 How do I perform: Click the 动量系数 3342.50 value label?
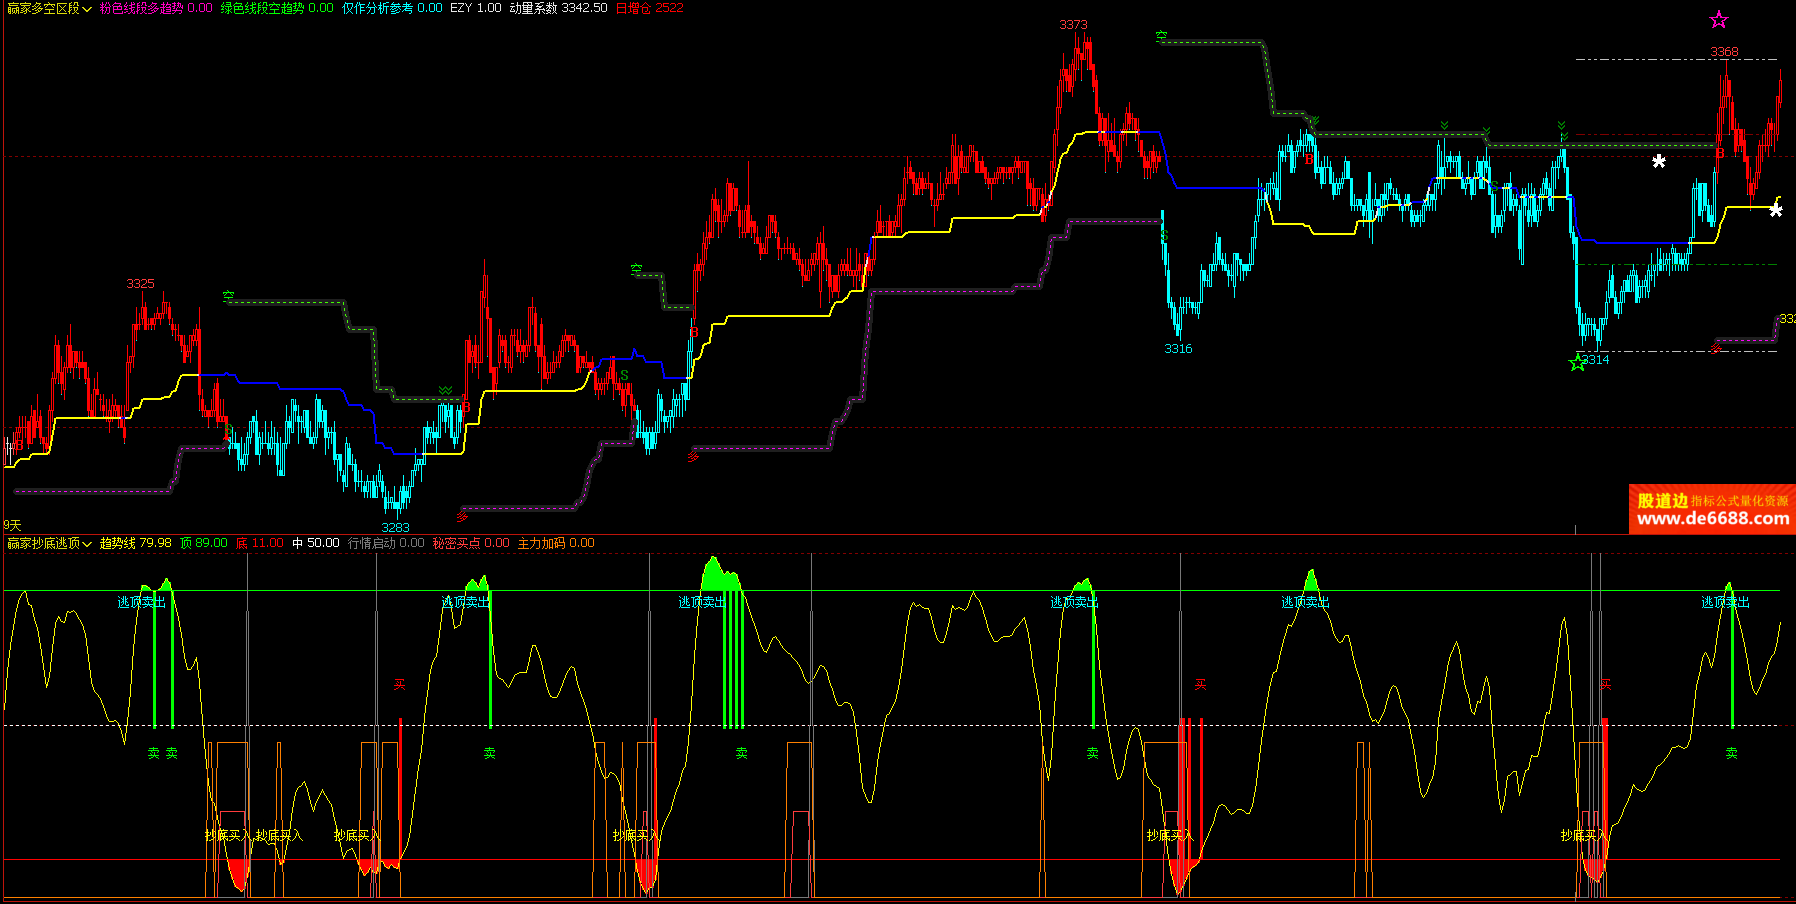(557, 8)
